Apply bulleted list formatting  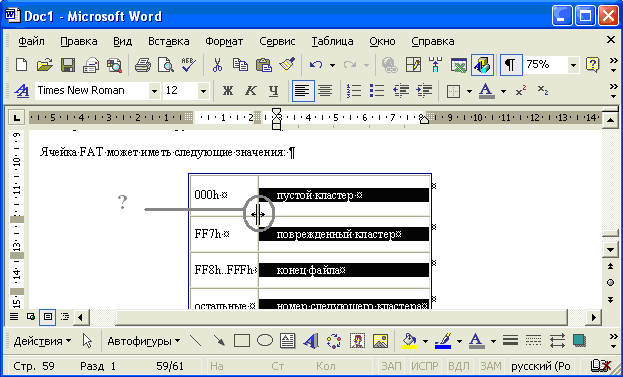377,91
